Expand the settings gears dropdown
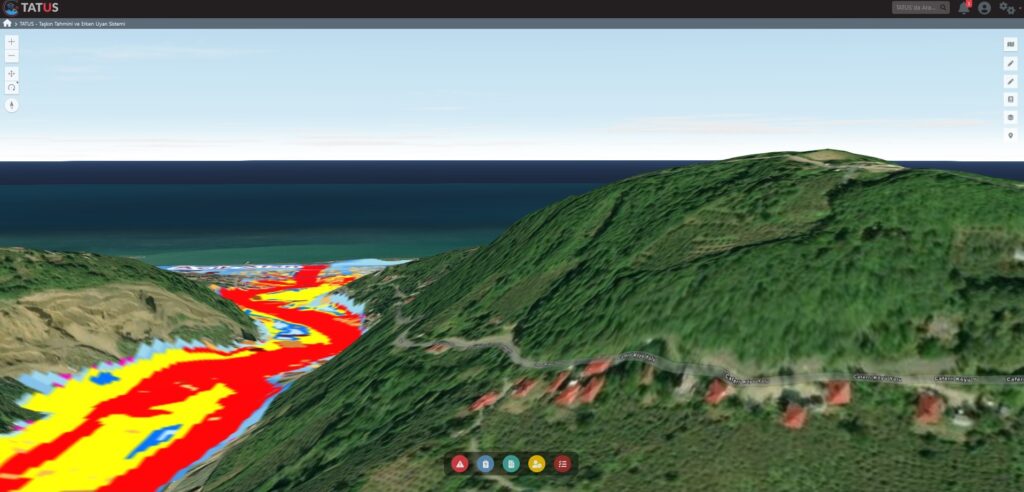1024x492 pixels. [x=1009, y=8]
